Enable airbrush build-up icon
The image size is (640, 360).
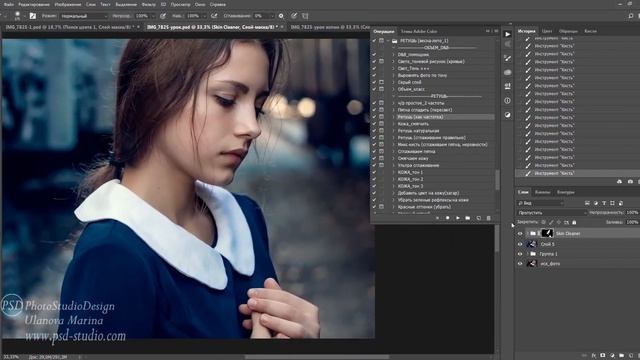[x=214, y=16]
